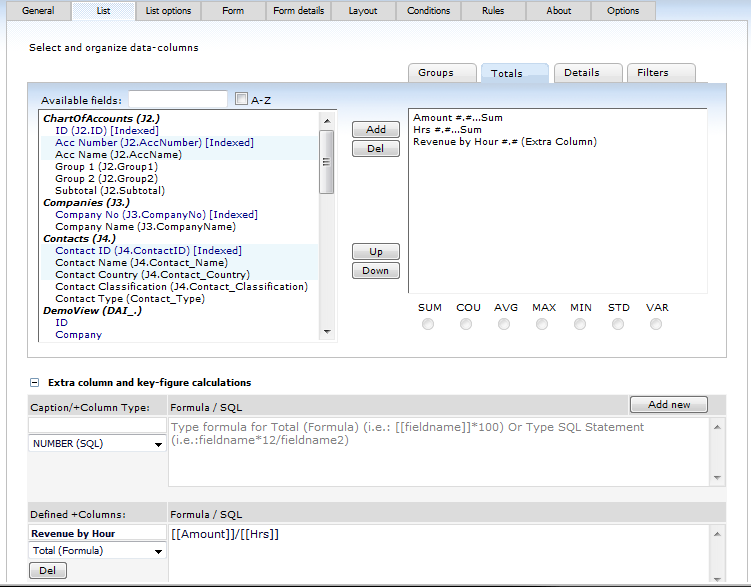This screenshot has height=587, width=751.
Task: Select the AVG aggregate radio button
Action: coord(504,324)
